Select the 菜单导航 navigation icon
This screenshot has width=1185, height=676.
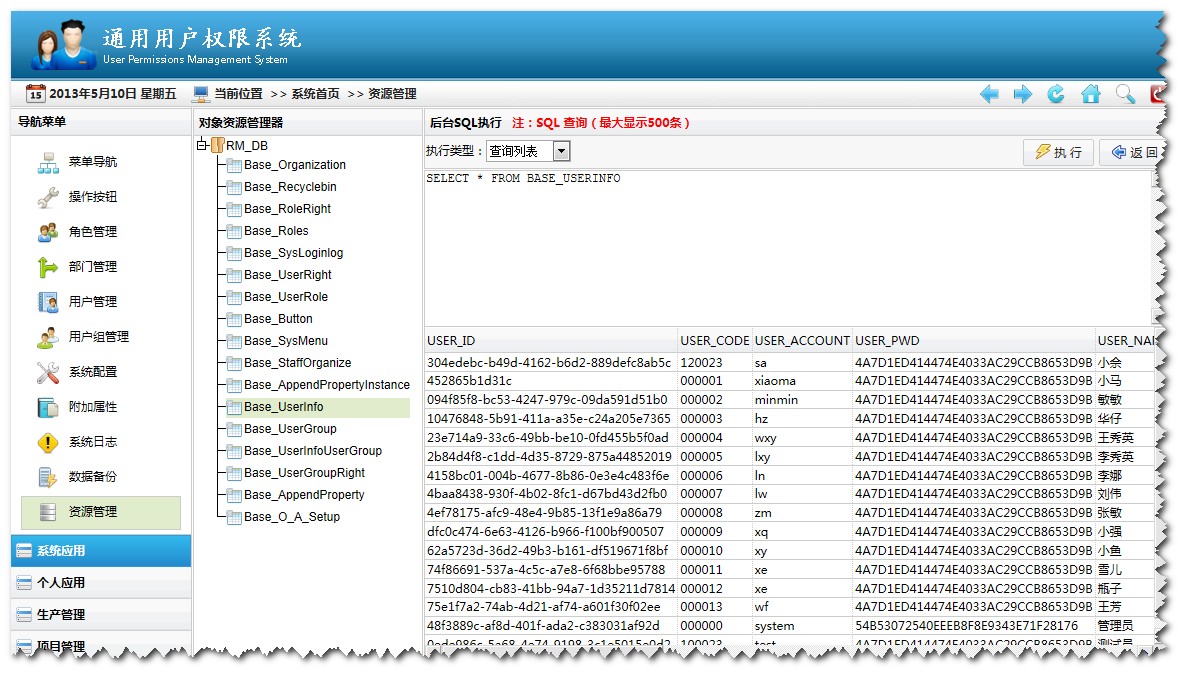coord(48,161)
